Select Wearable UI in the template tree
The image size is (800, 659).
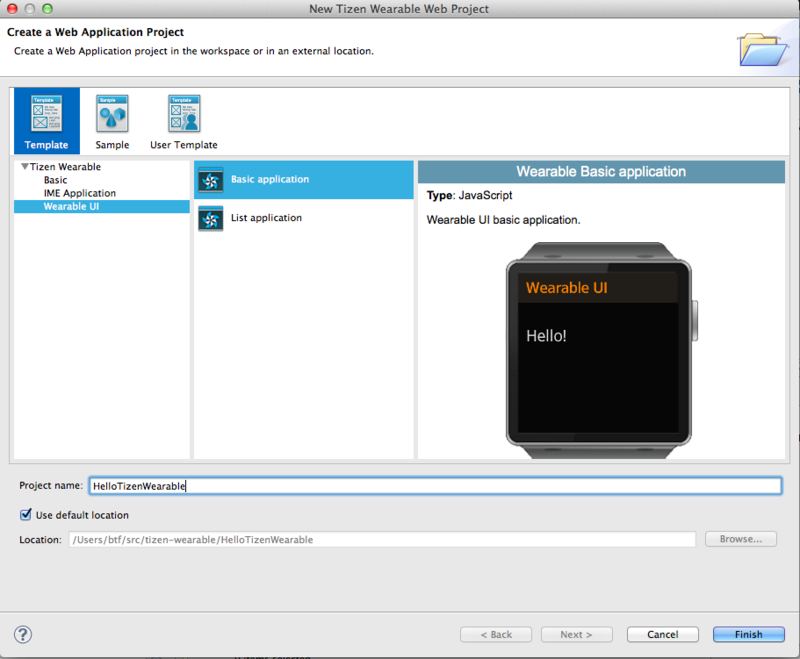click(x=102, y=207)
